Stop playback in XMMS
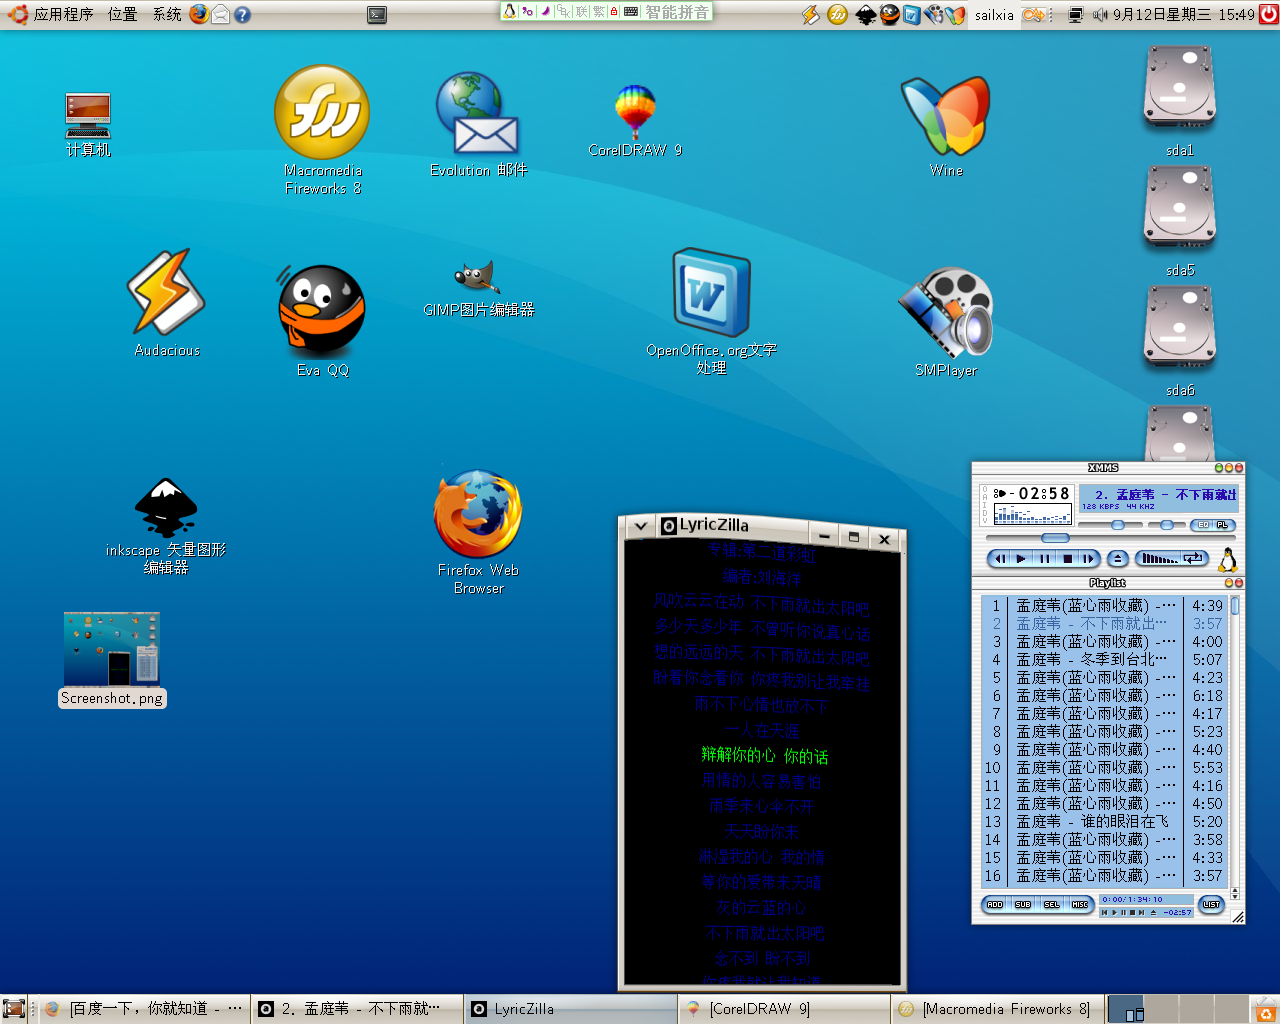Image resolution: width=1280 pixels, height=1024 pixels. 1068,559
